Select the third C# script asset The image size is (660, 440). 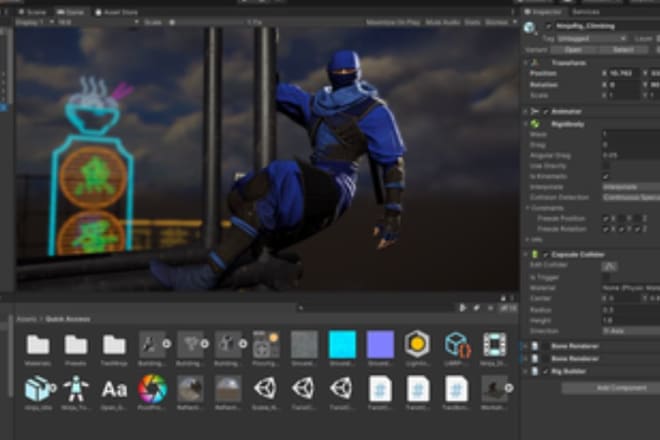[456, 388]
